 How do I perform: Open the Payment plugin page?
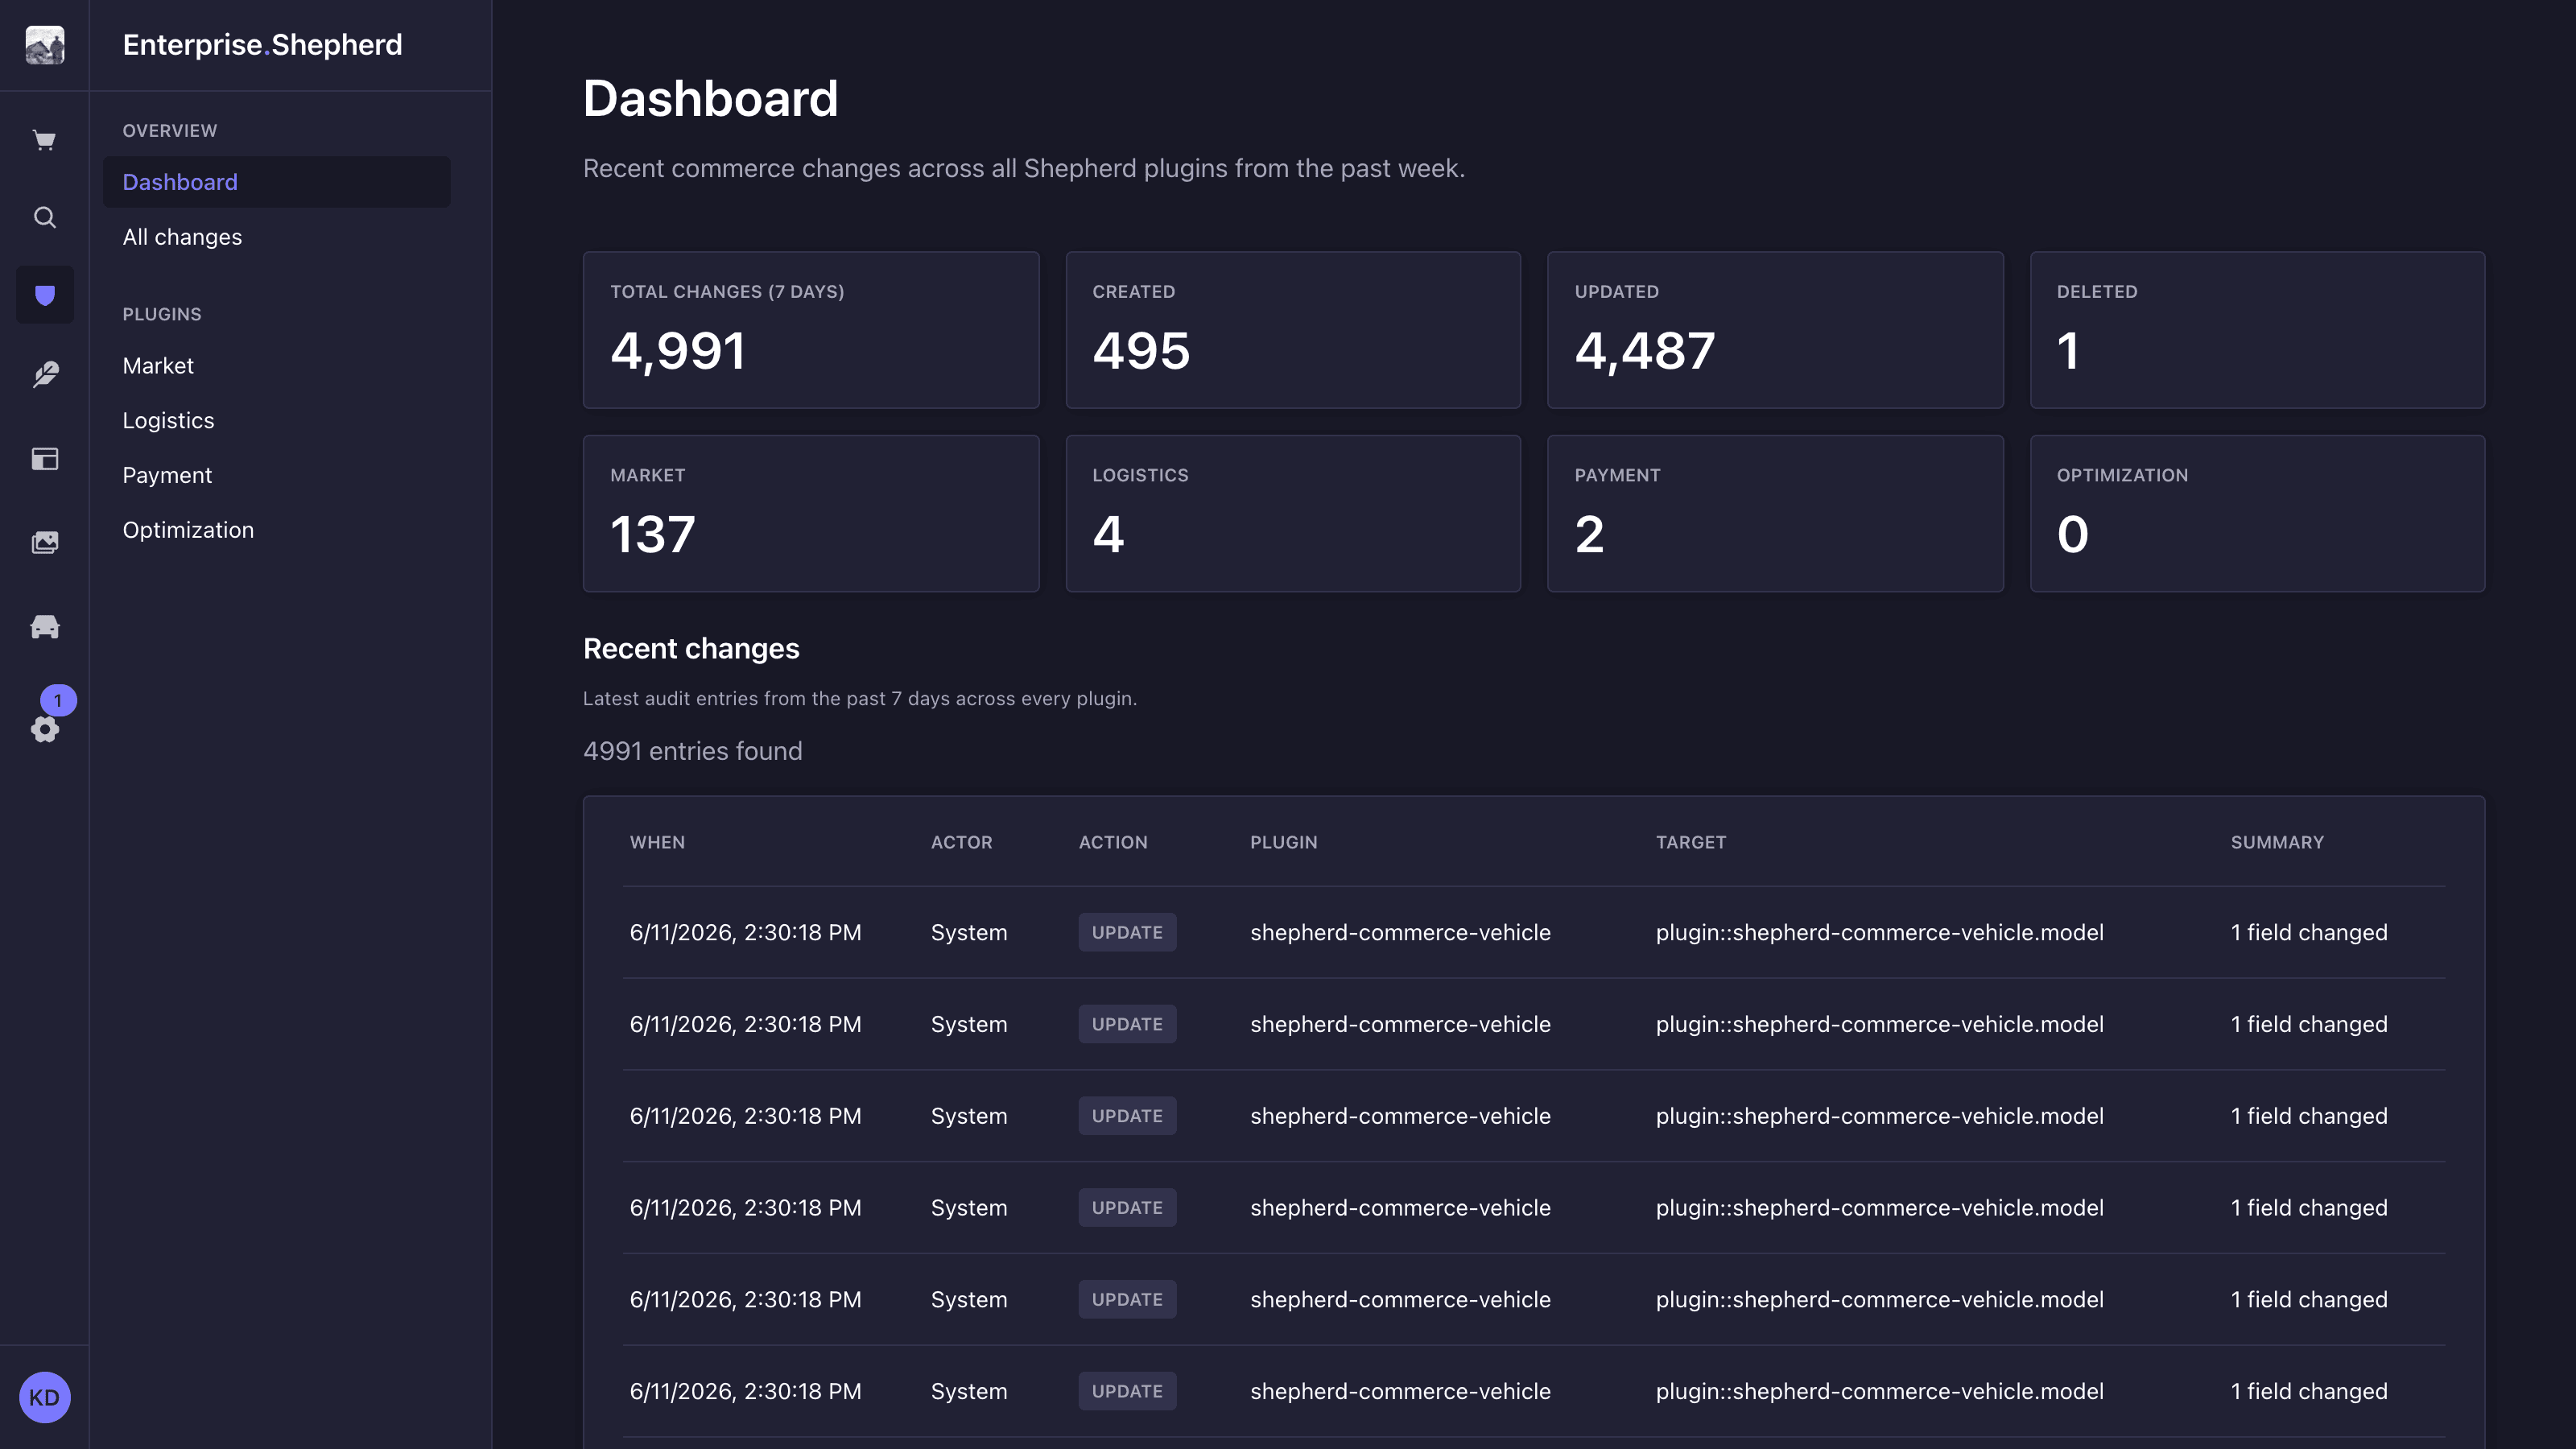[167, 476]
